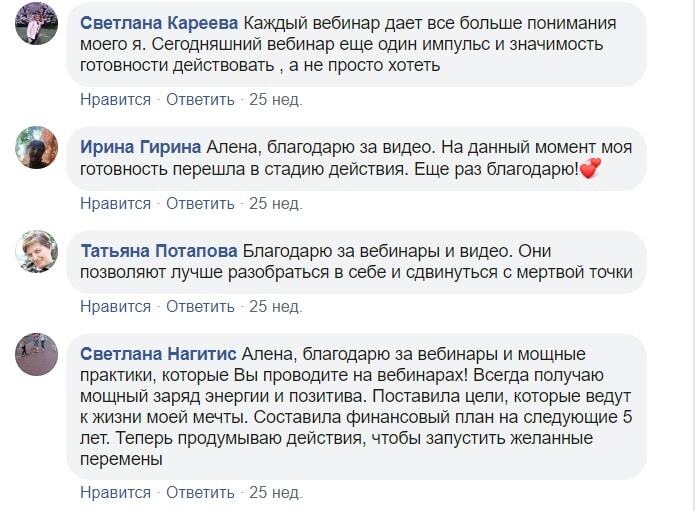Open timestamp of Татьяна Потапова's comment
695x511 pixels.
click(x=275, y=306)
